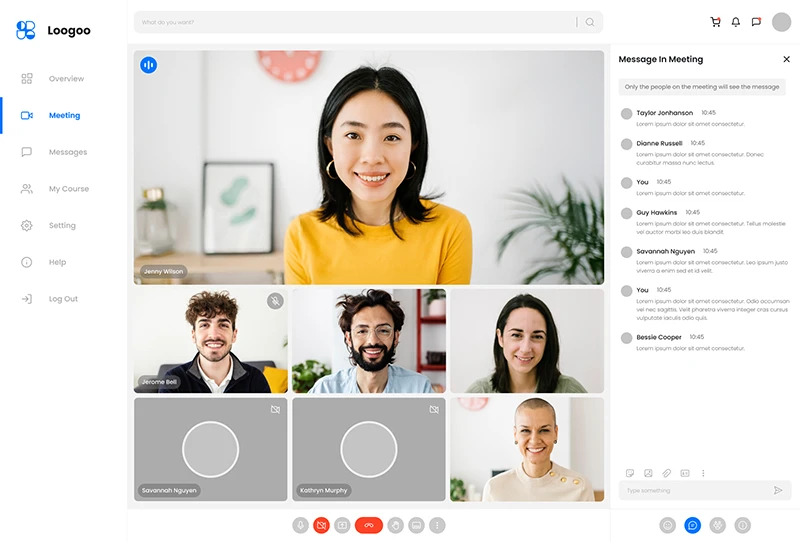Click the raise hand icon

tap(395, 525)
